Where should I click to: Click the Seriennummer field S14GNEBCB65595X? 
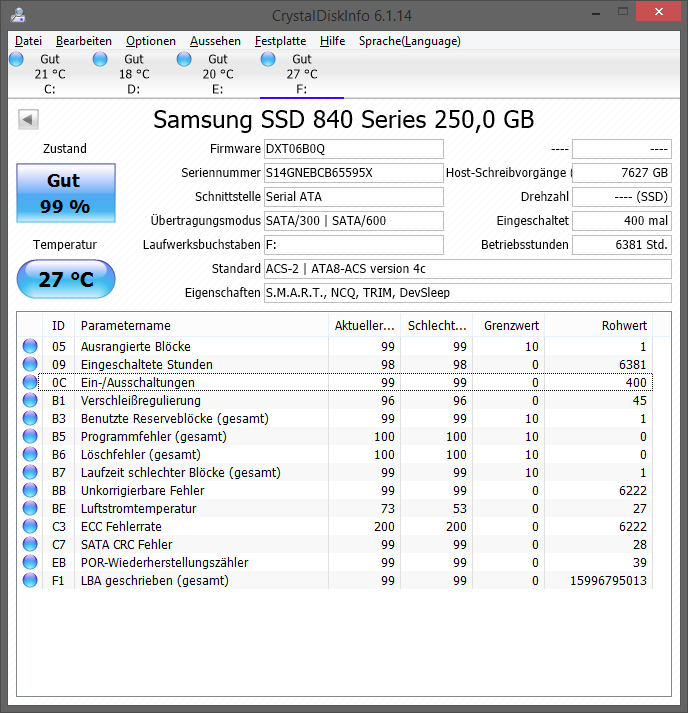pyautogui.click(x=354, y=173)
